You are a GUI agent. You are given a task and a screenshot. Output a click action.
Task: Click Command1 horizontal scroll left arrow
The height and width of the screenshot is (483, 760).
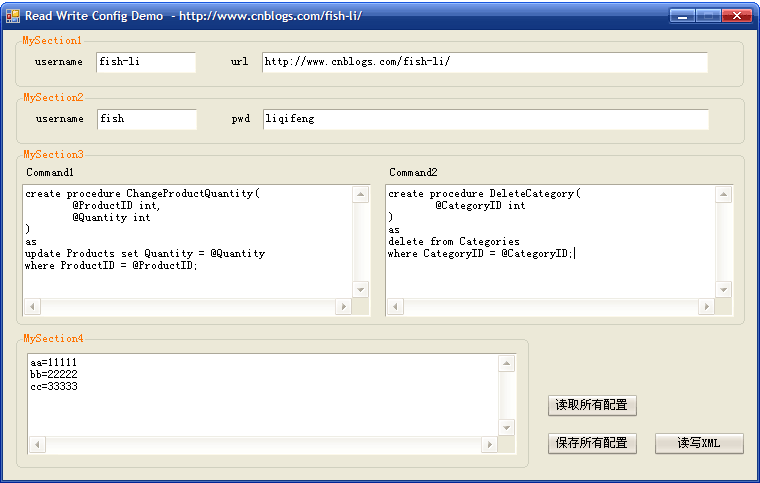tap(33, 306)
